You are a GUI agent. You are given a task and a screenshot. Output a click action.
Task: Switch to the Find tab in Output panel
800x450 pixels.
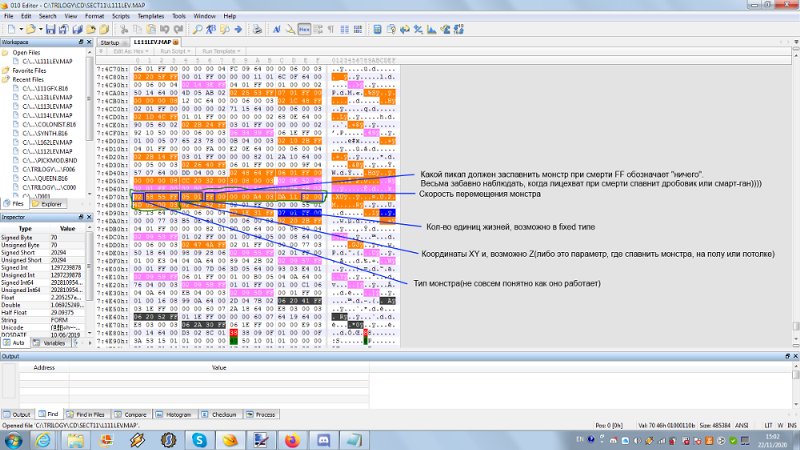(48, 414)
